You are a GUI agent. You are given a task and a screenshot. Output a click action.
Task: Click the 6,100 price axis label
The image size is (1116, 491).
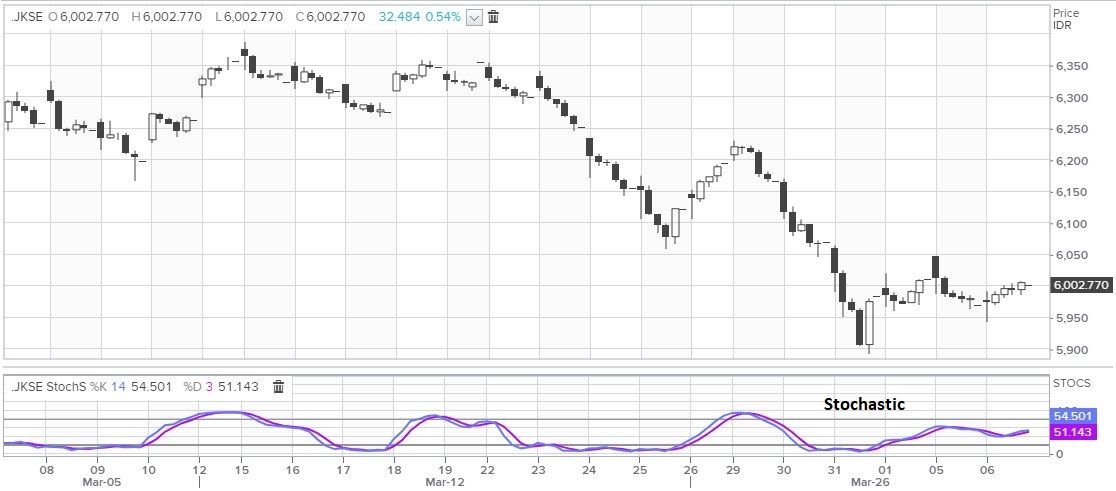point(1071,224)
